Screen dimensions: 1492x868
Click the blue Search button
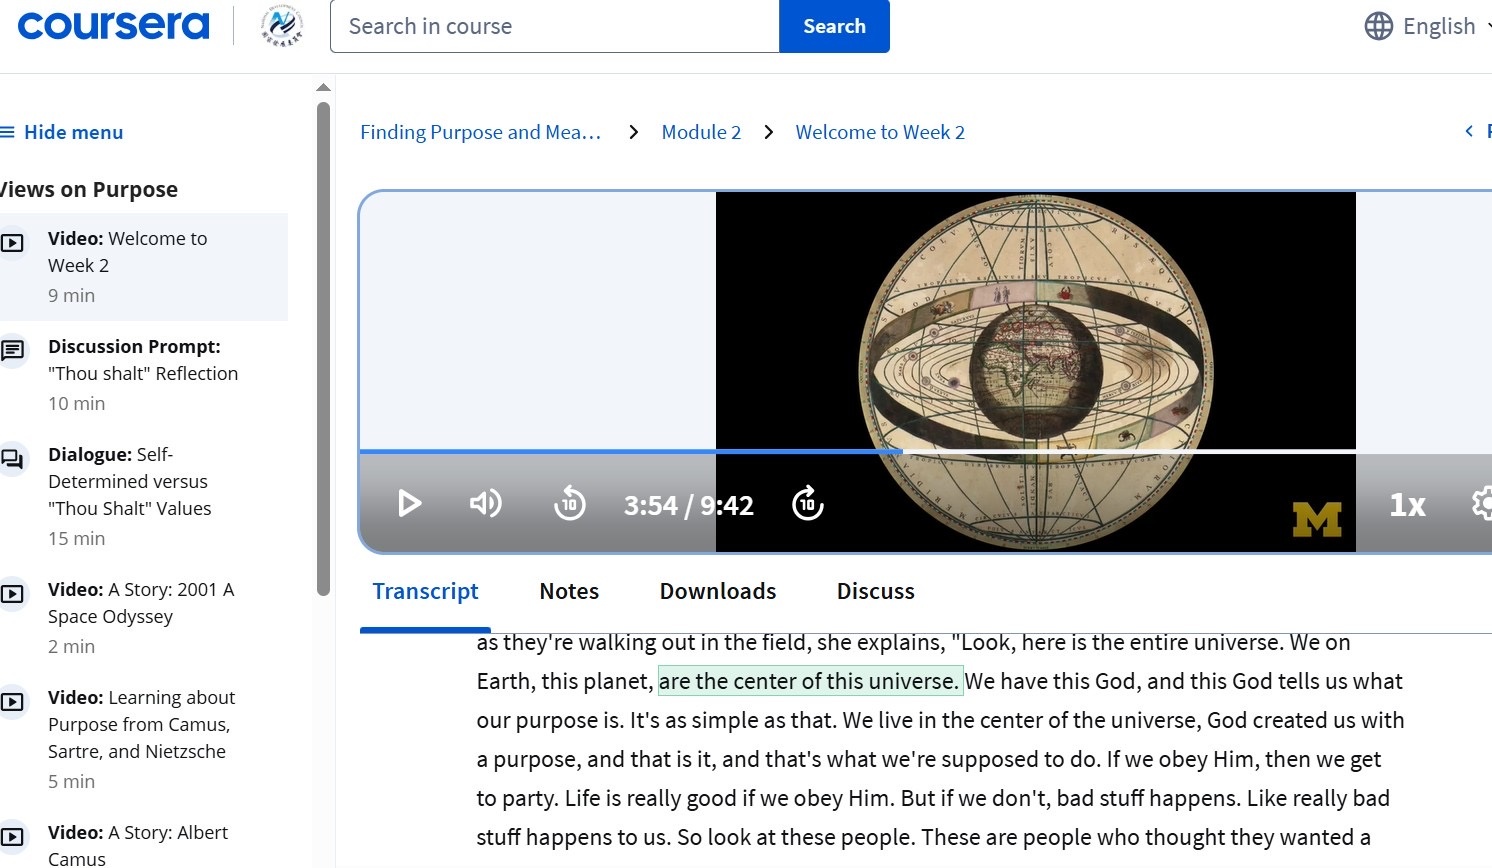coord(834,26)
